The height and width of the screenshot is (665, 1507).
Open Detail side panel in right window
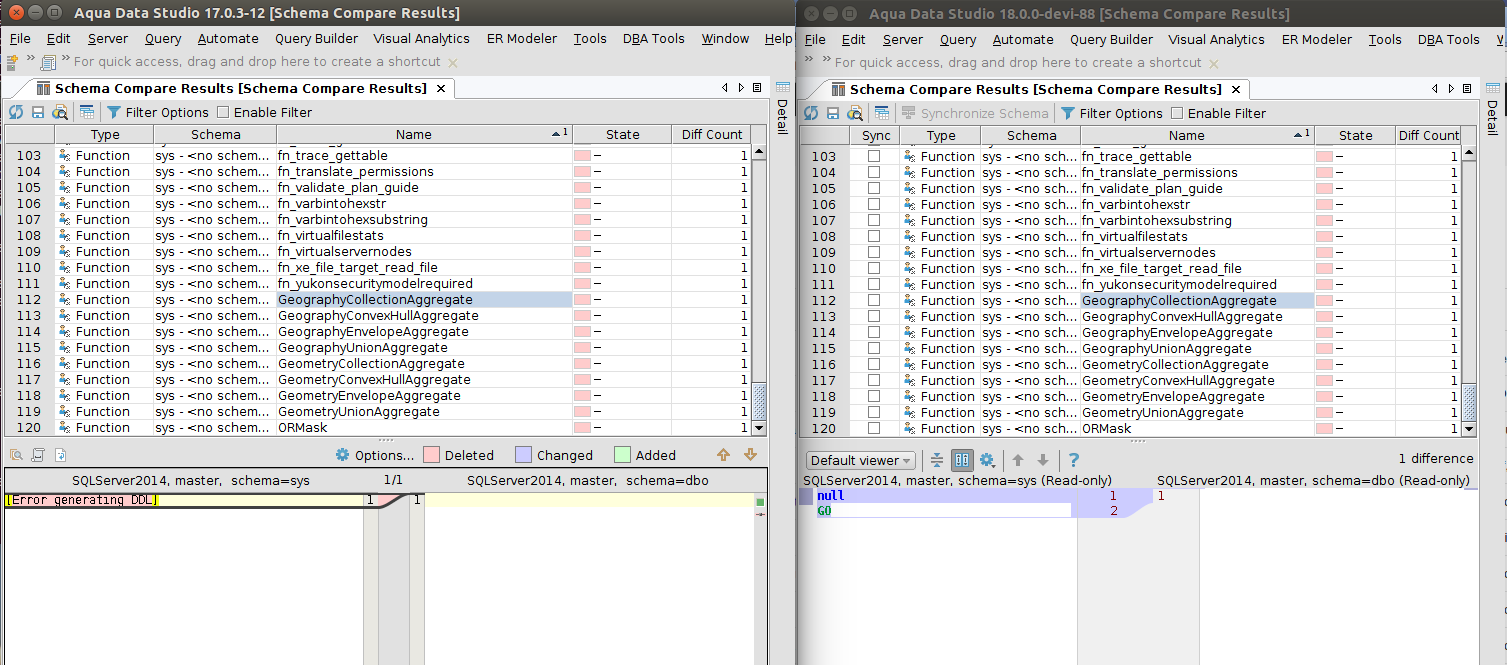[1491, 110]
